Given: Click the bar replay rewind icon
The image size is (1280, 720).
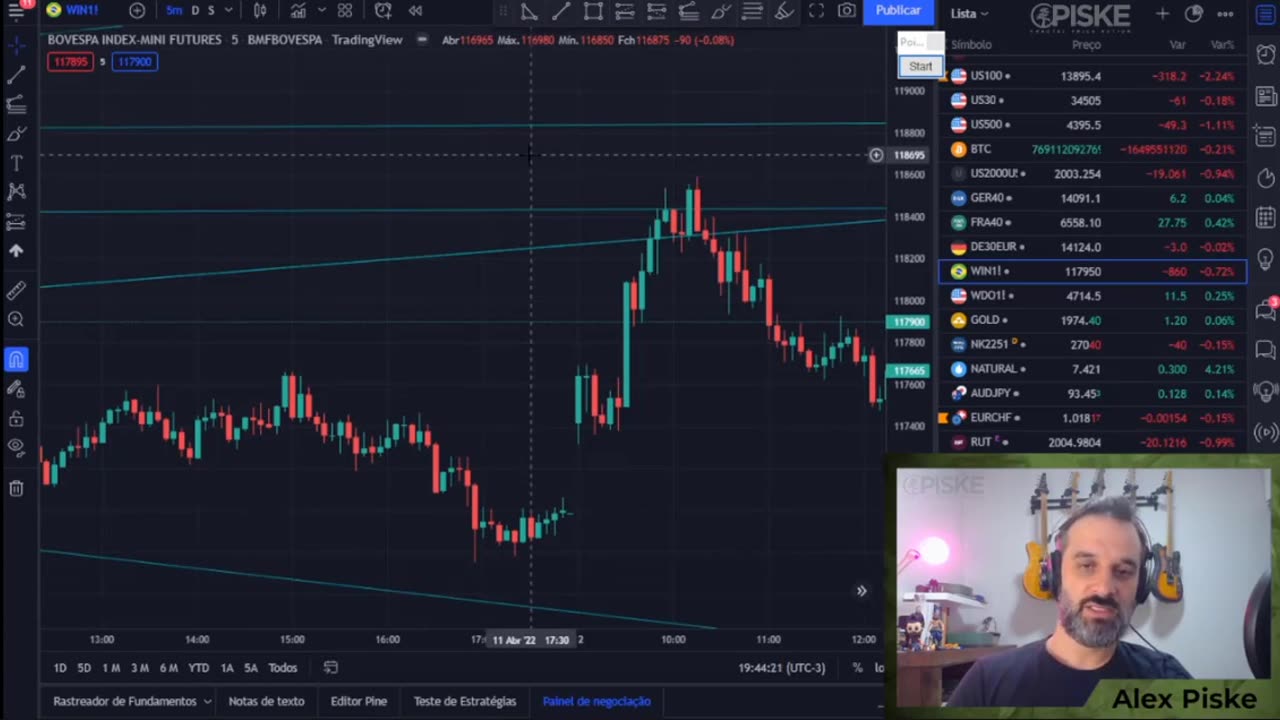Looking at the screenshot, I should click(415, 11).
